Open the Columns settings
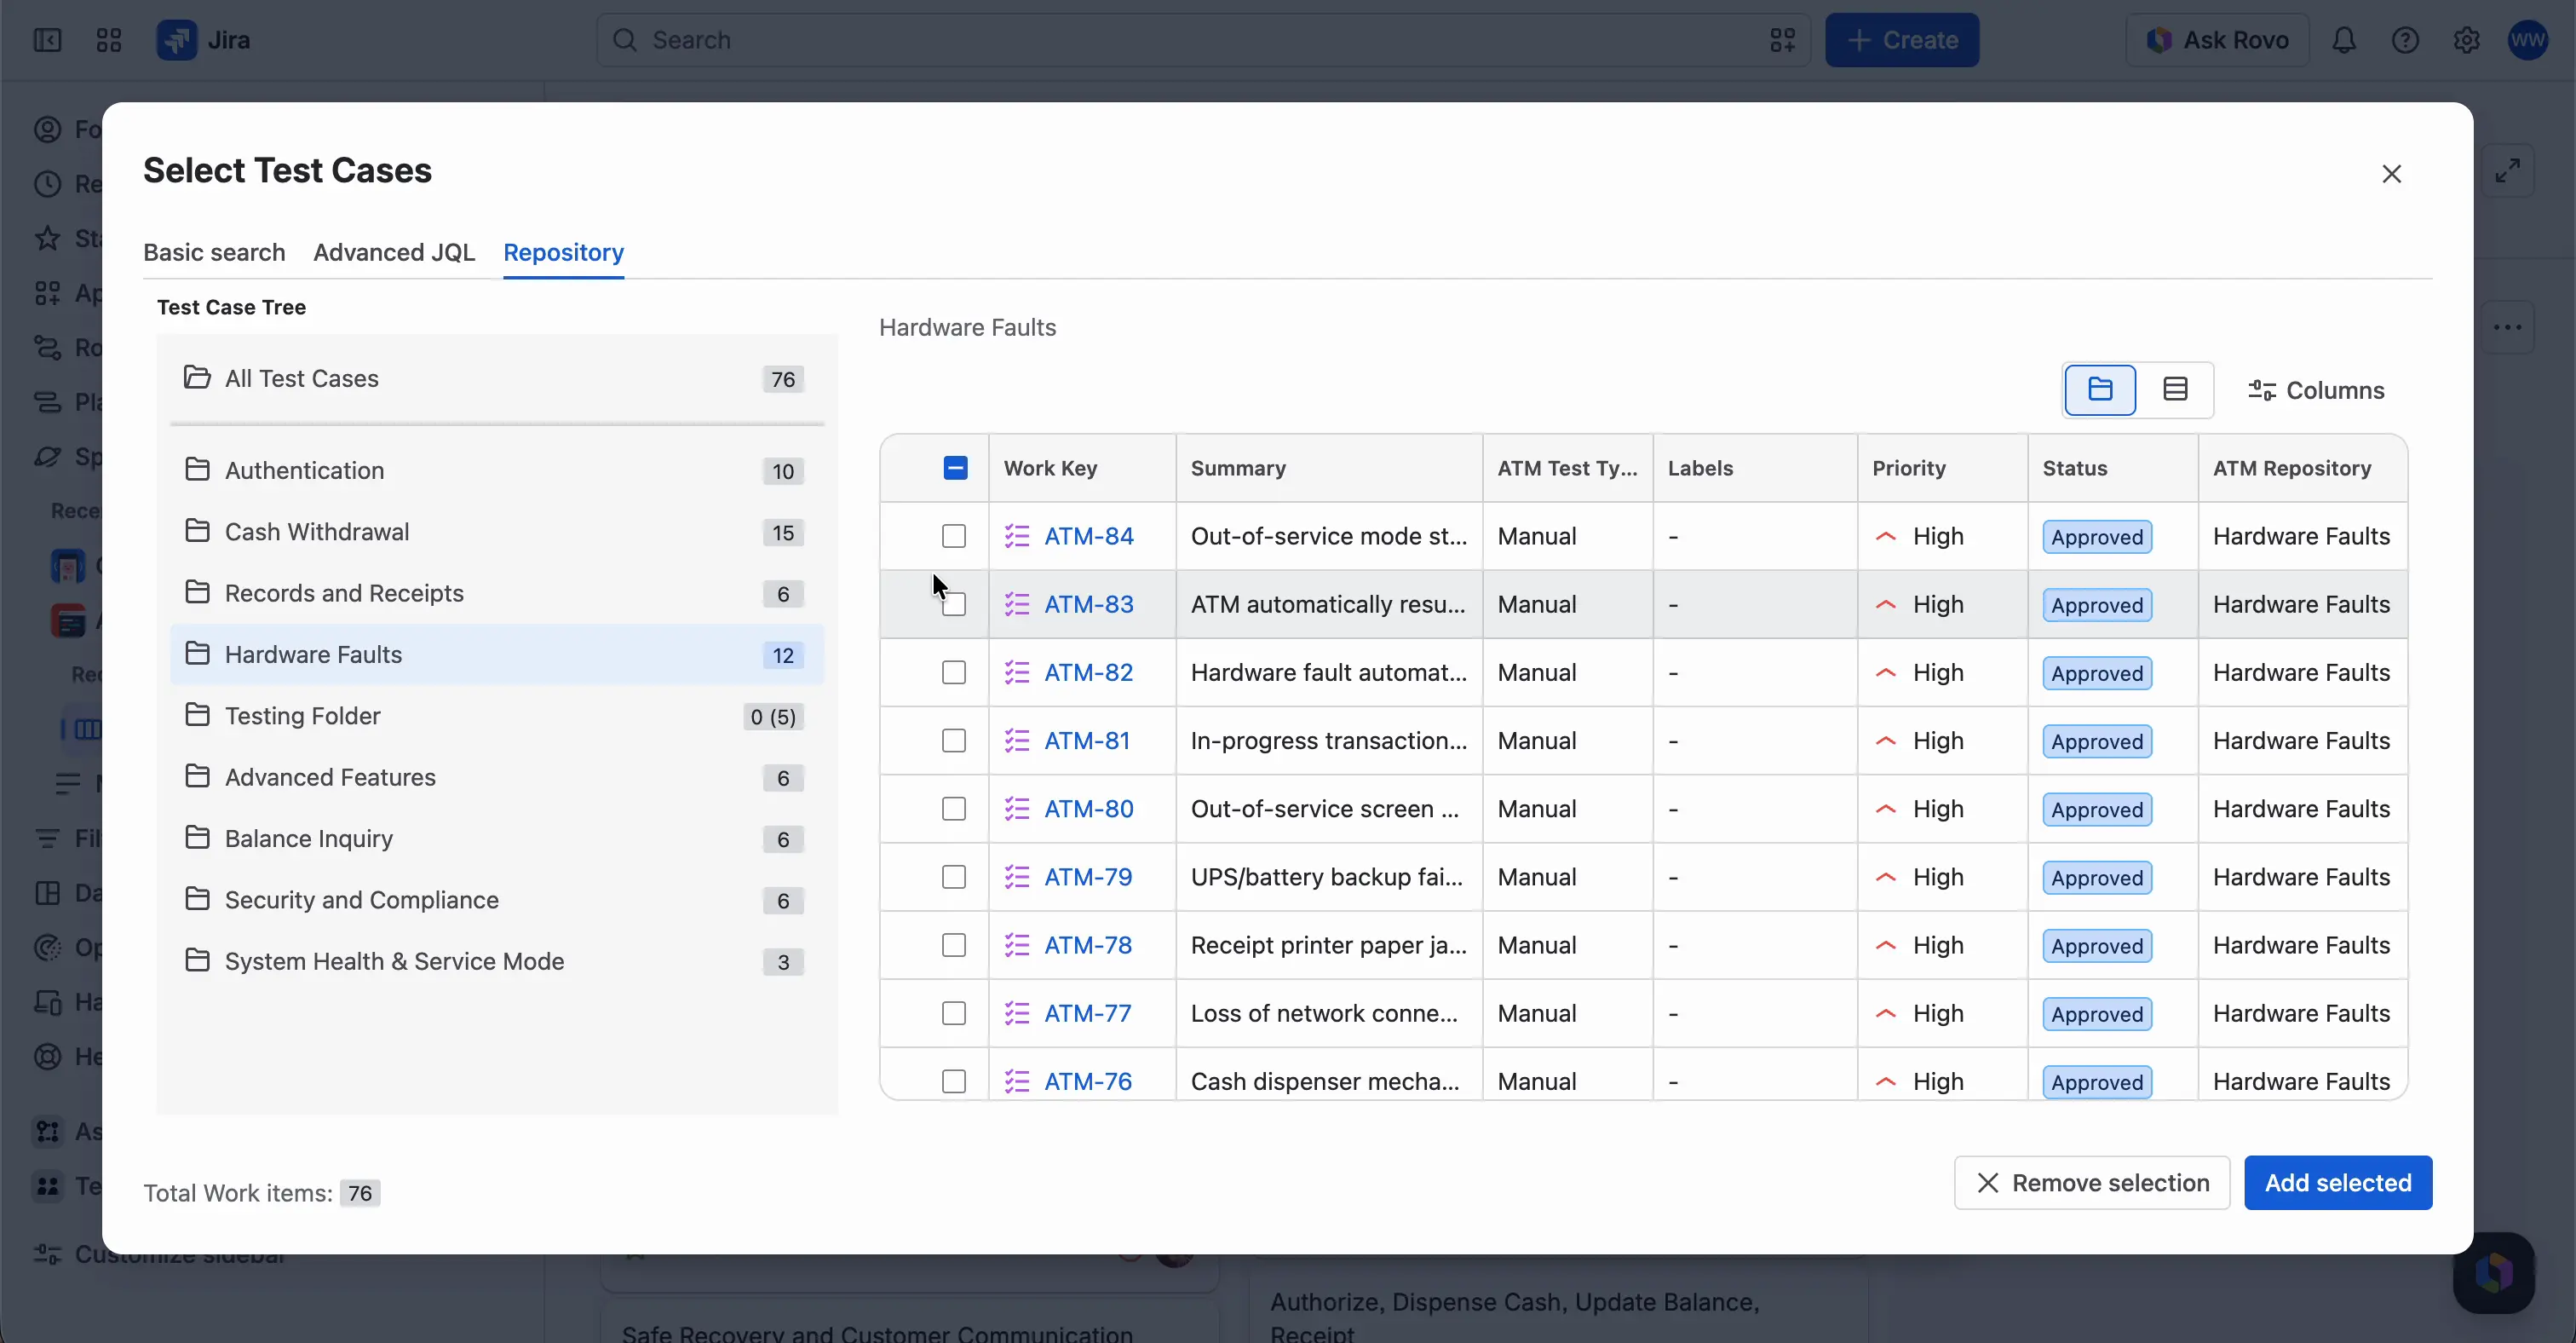Screen dimensions: 2576x1343 (2316, 391)
